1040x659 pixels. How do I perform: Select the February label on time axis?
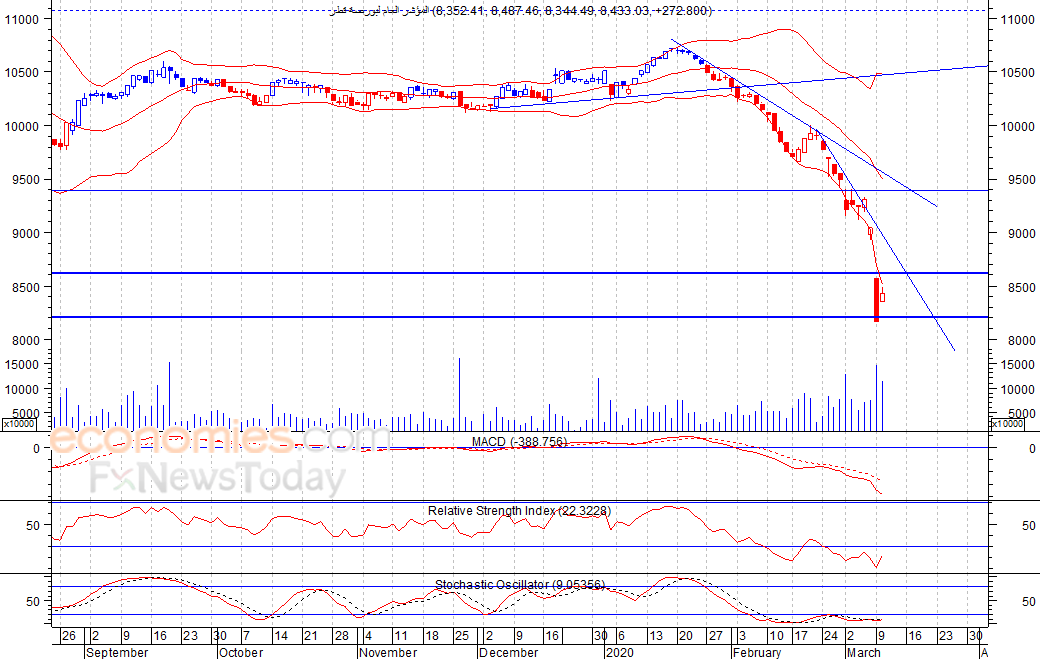pyautogui.click(x=757, y=652)
